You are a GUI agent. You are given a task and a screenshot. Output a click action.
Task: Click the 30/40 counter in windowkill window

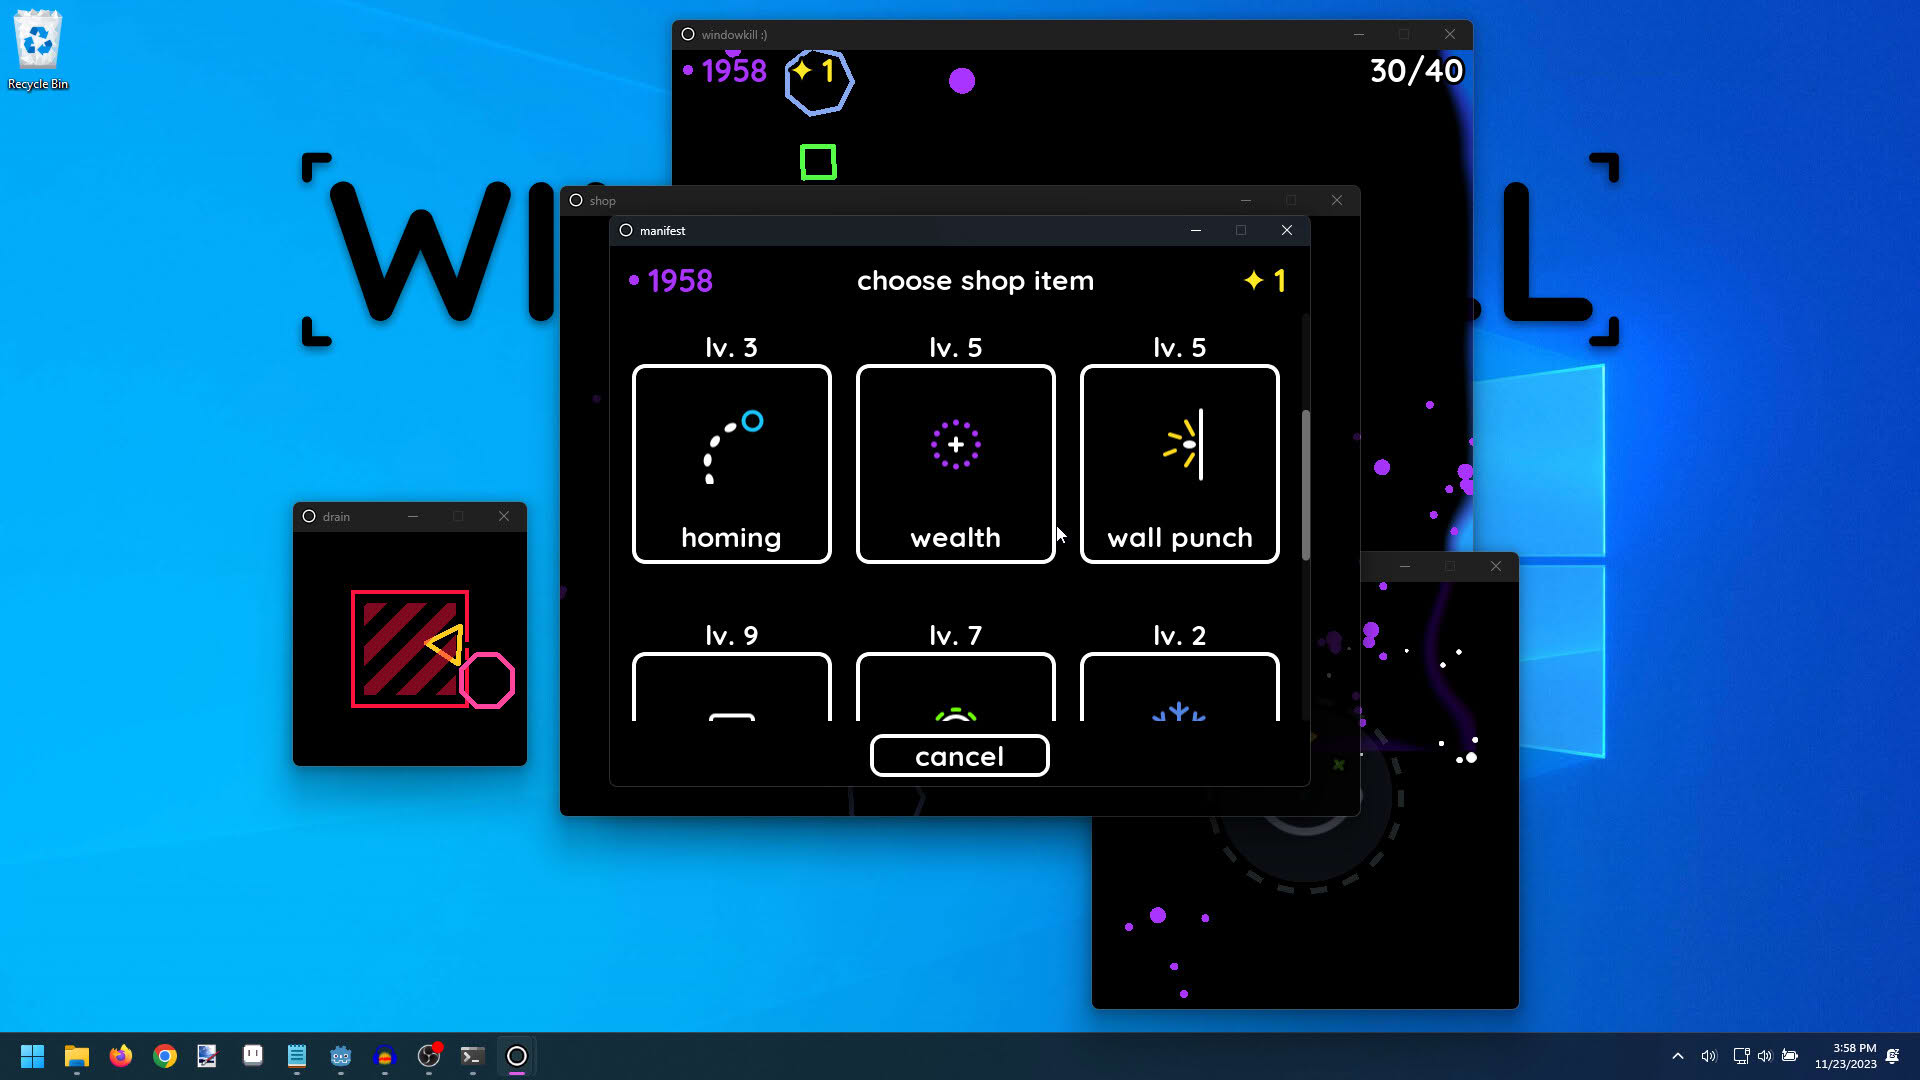1416,71
